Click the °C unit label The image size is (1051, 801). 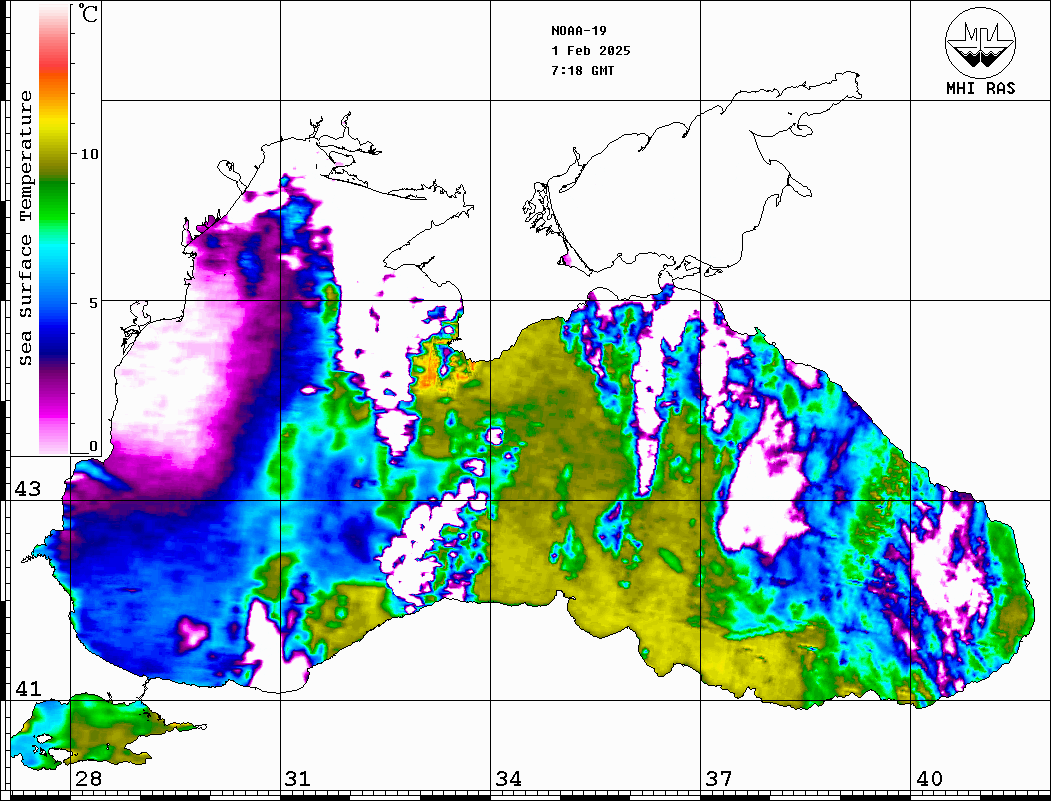[x=87, y=13]
